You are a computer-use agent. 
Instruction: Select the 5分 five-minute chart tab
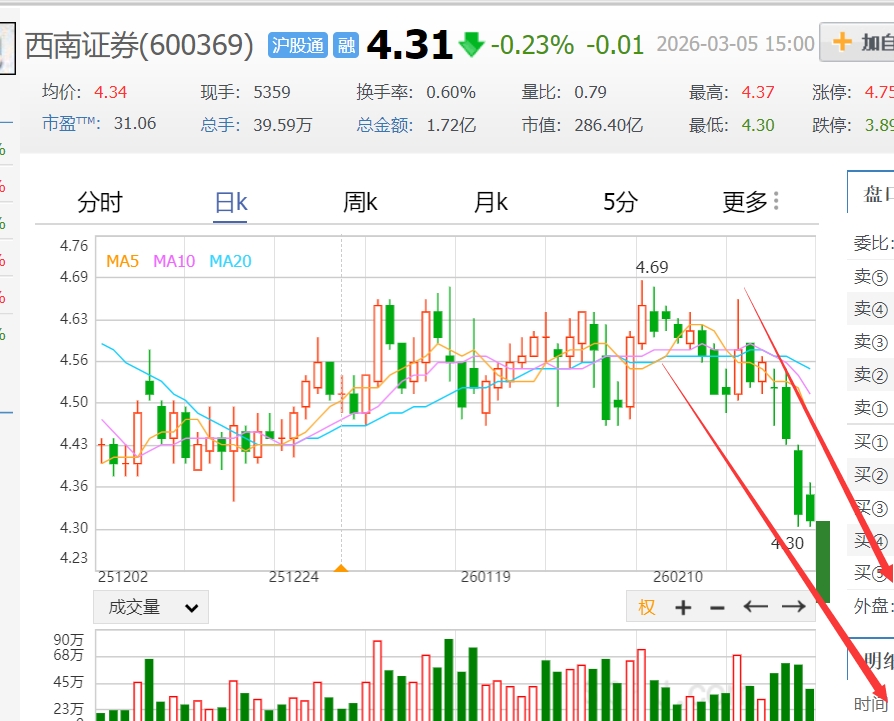coord(620,202)
